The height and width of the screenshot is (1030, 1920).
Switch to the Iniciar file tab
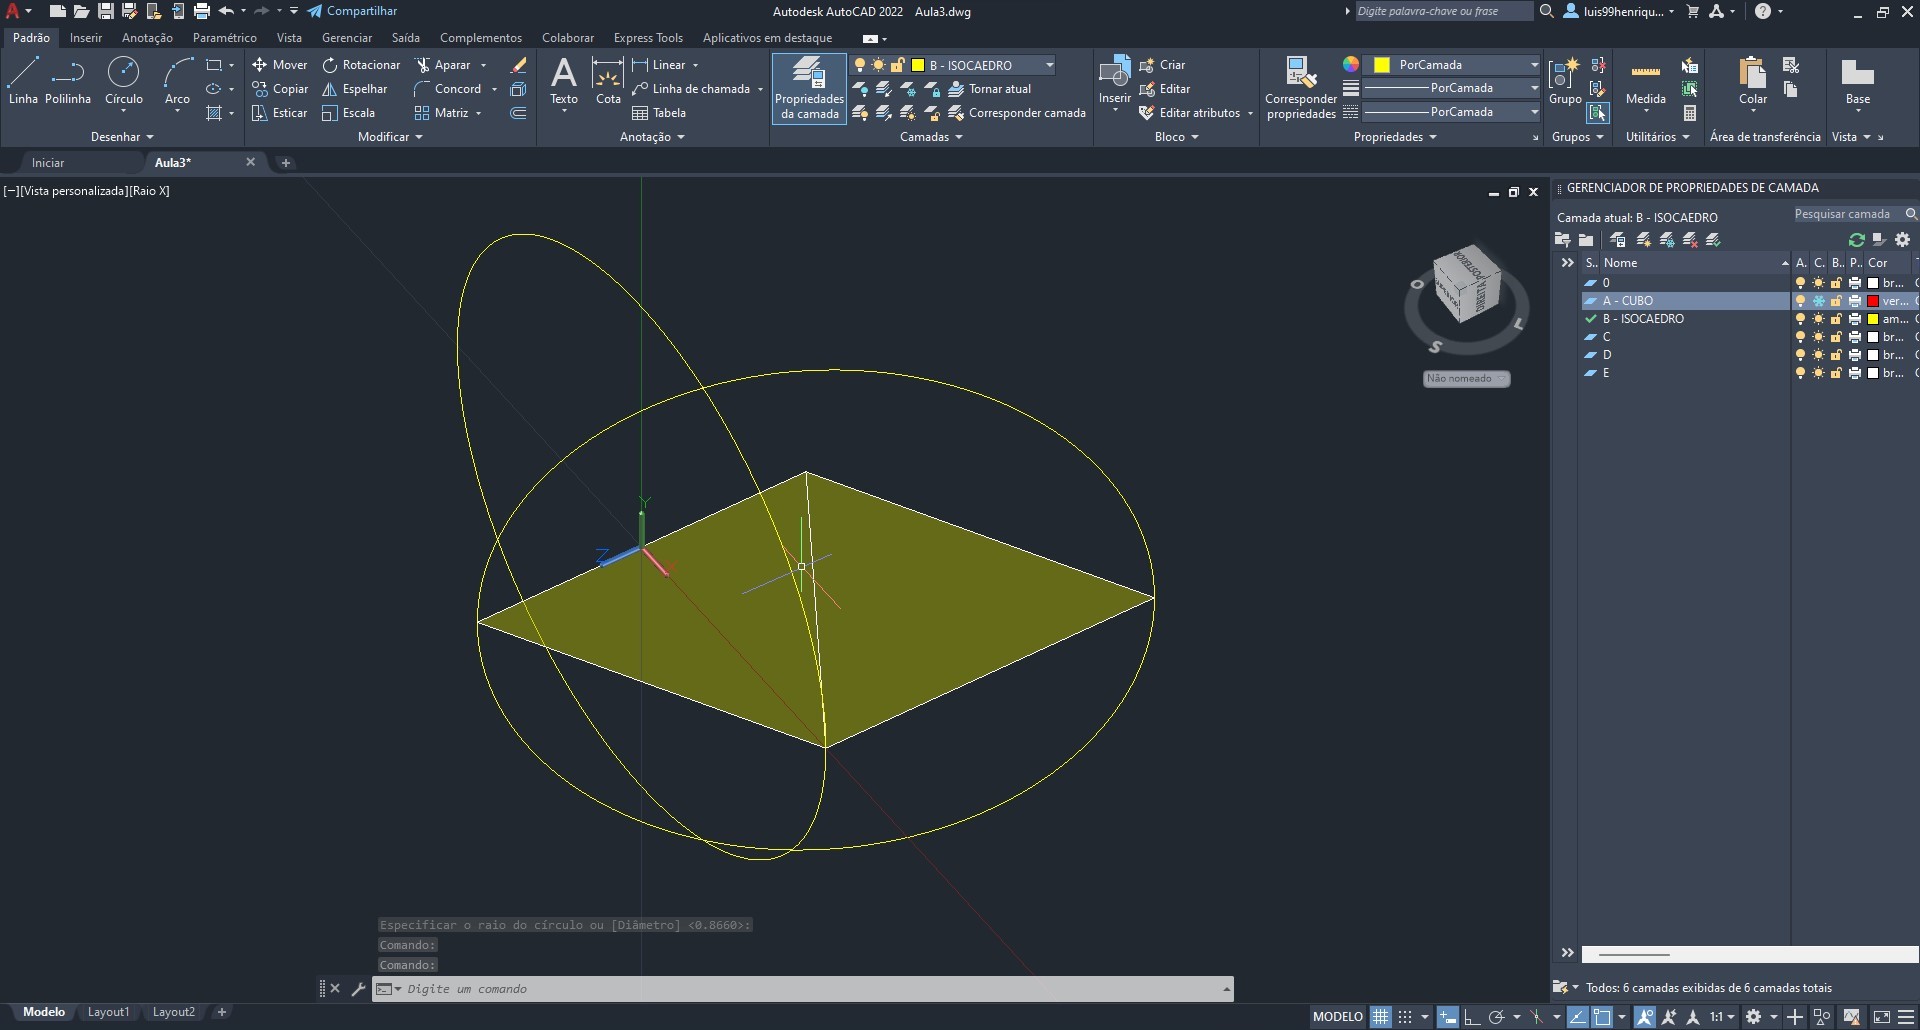point(47,163)
